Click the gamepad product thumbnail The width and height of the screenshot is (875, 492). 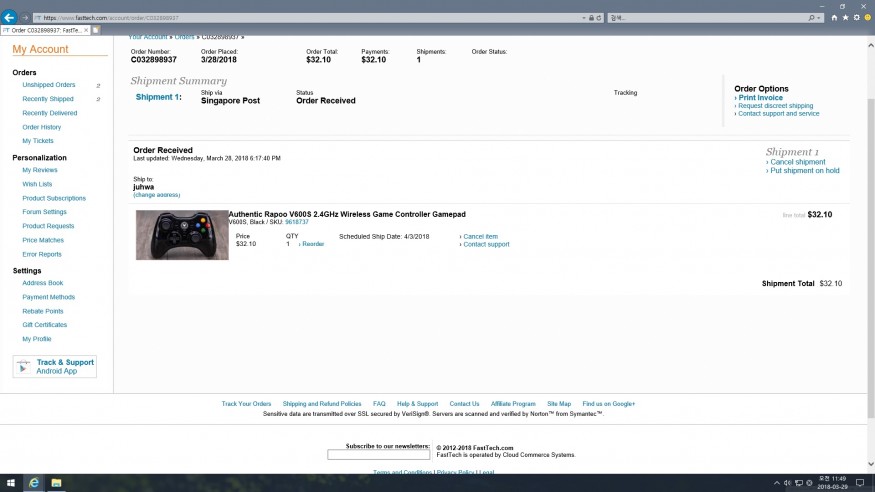pos(182,235)
